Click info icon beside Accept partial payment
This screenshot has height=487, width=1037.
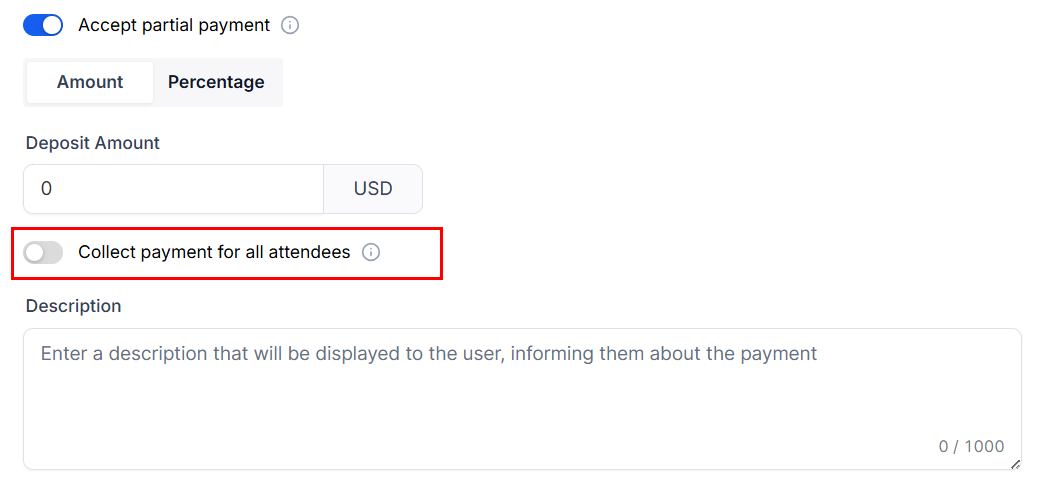[290, 25]
